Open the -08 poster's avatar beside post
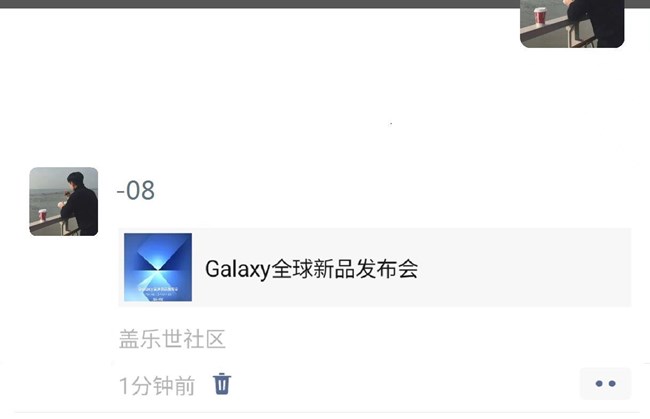Image resolution: width=650 pixels, height=419 pixels. [64, 201]
